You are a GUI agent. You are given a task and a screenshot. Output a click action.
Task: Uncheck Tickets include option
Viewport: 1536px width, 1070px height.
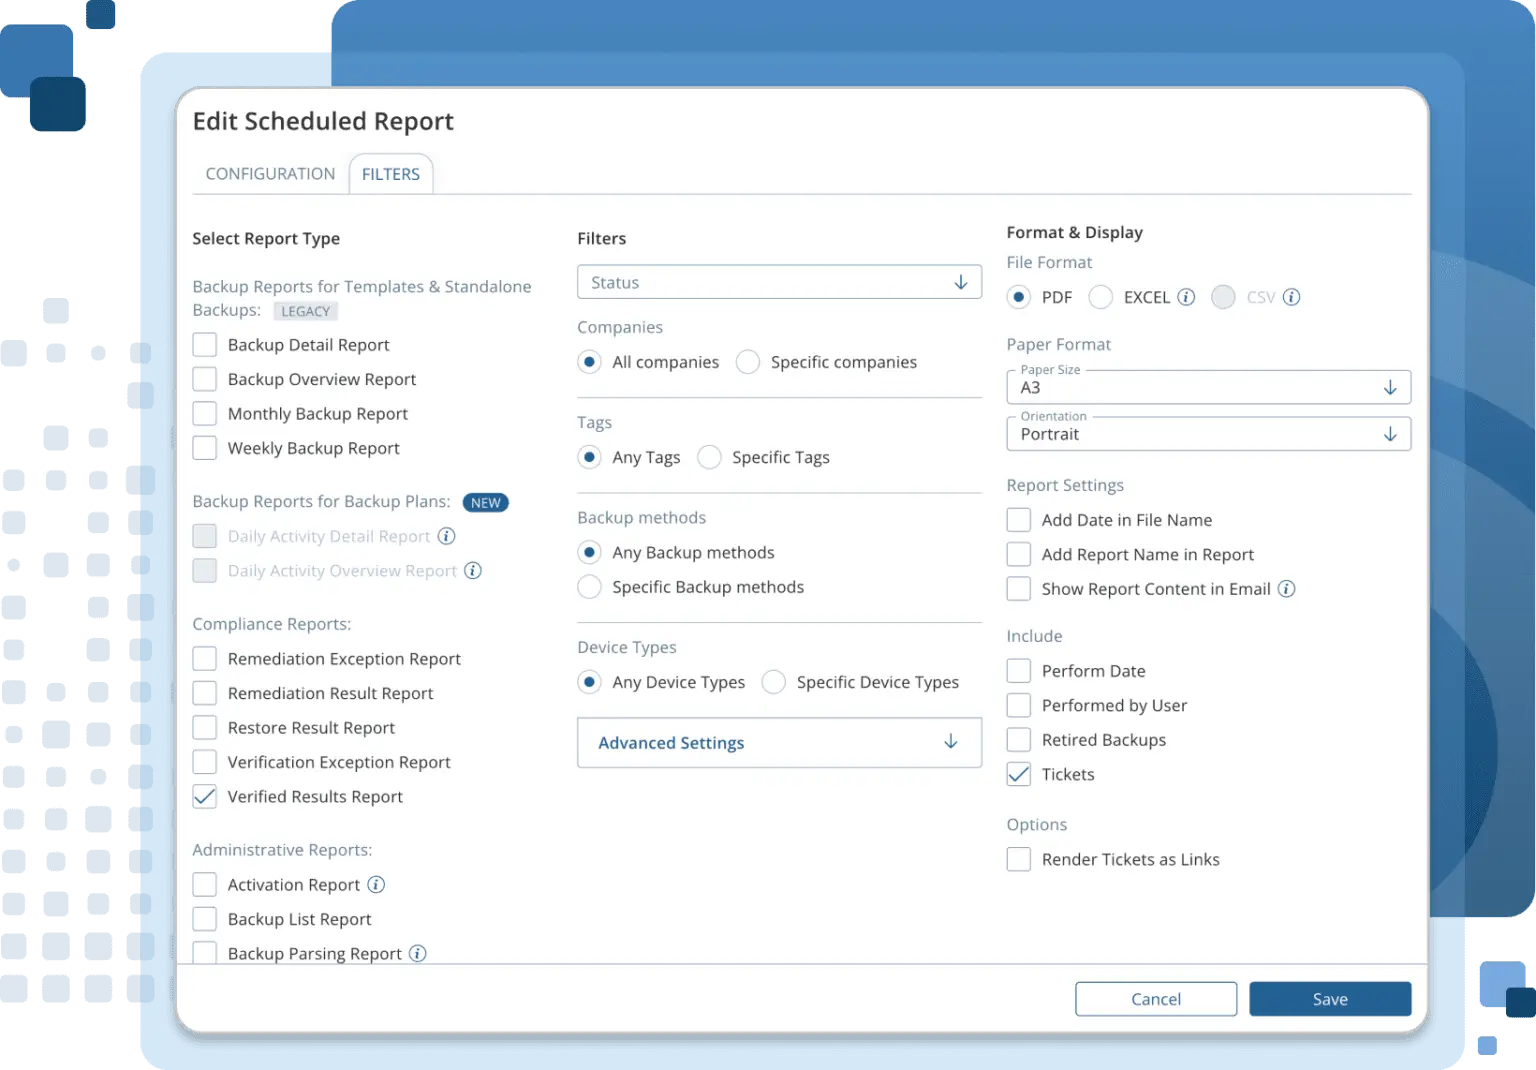[x=1019, y=774]
